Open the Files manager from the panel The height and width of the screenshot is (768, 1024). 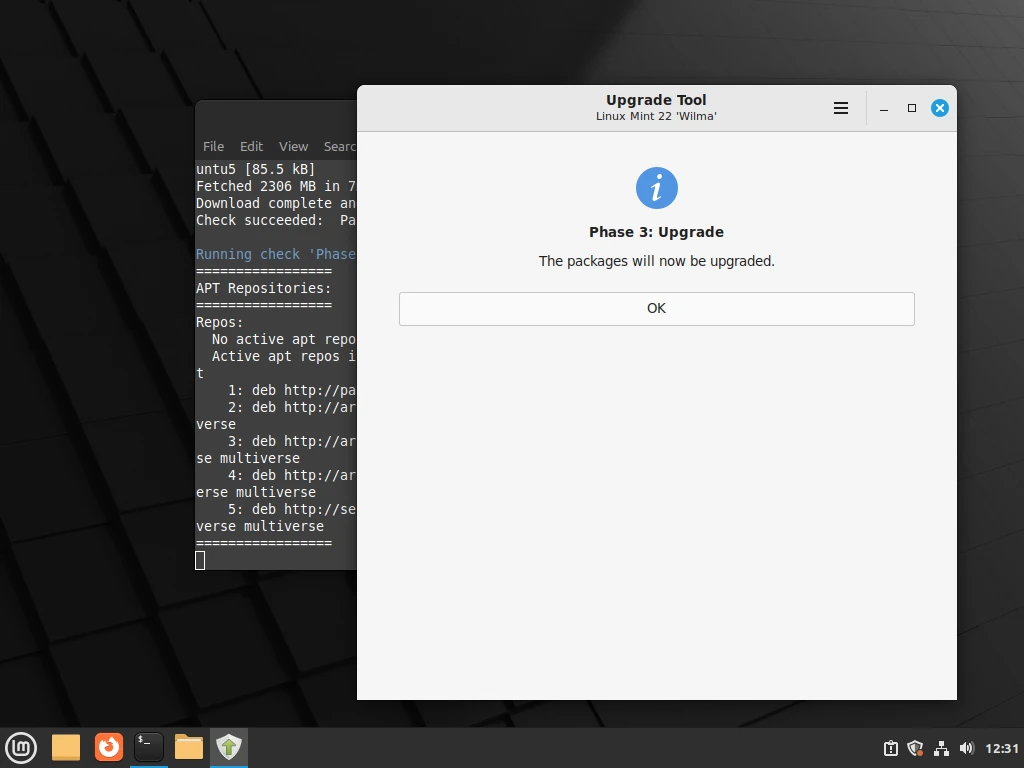[x=189, y=747]
